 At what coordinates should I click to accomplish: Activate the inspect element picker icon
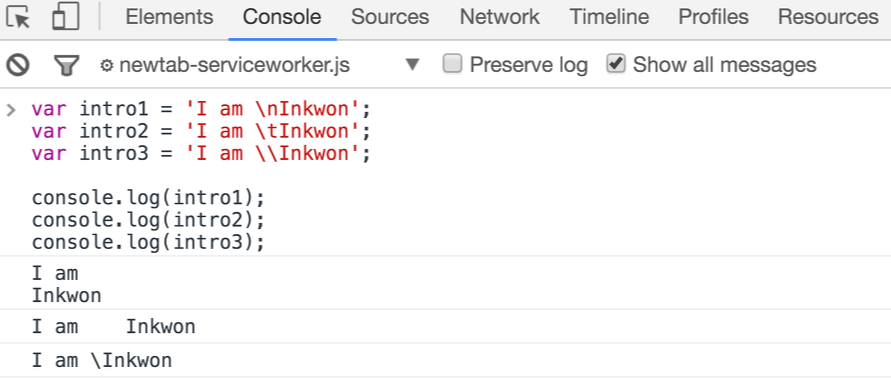[x=18, y=17]
